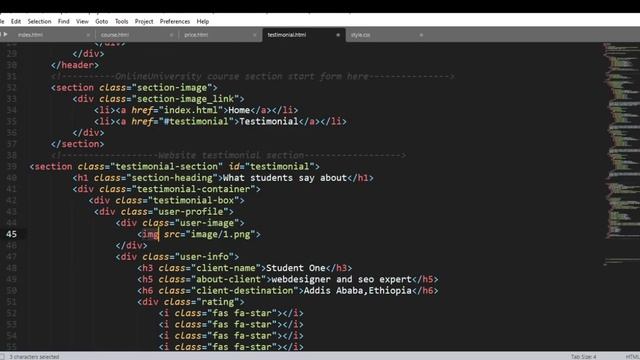Click line number 45 in gutter
This screenshot has width=640, height=360.
tap(11, 234)
